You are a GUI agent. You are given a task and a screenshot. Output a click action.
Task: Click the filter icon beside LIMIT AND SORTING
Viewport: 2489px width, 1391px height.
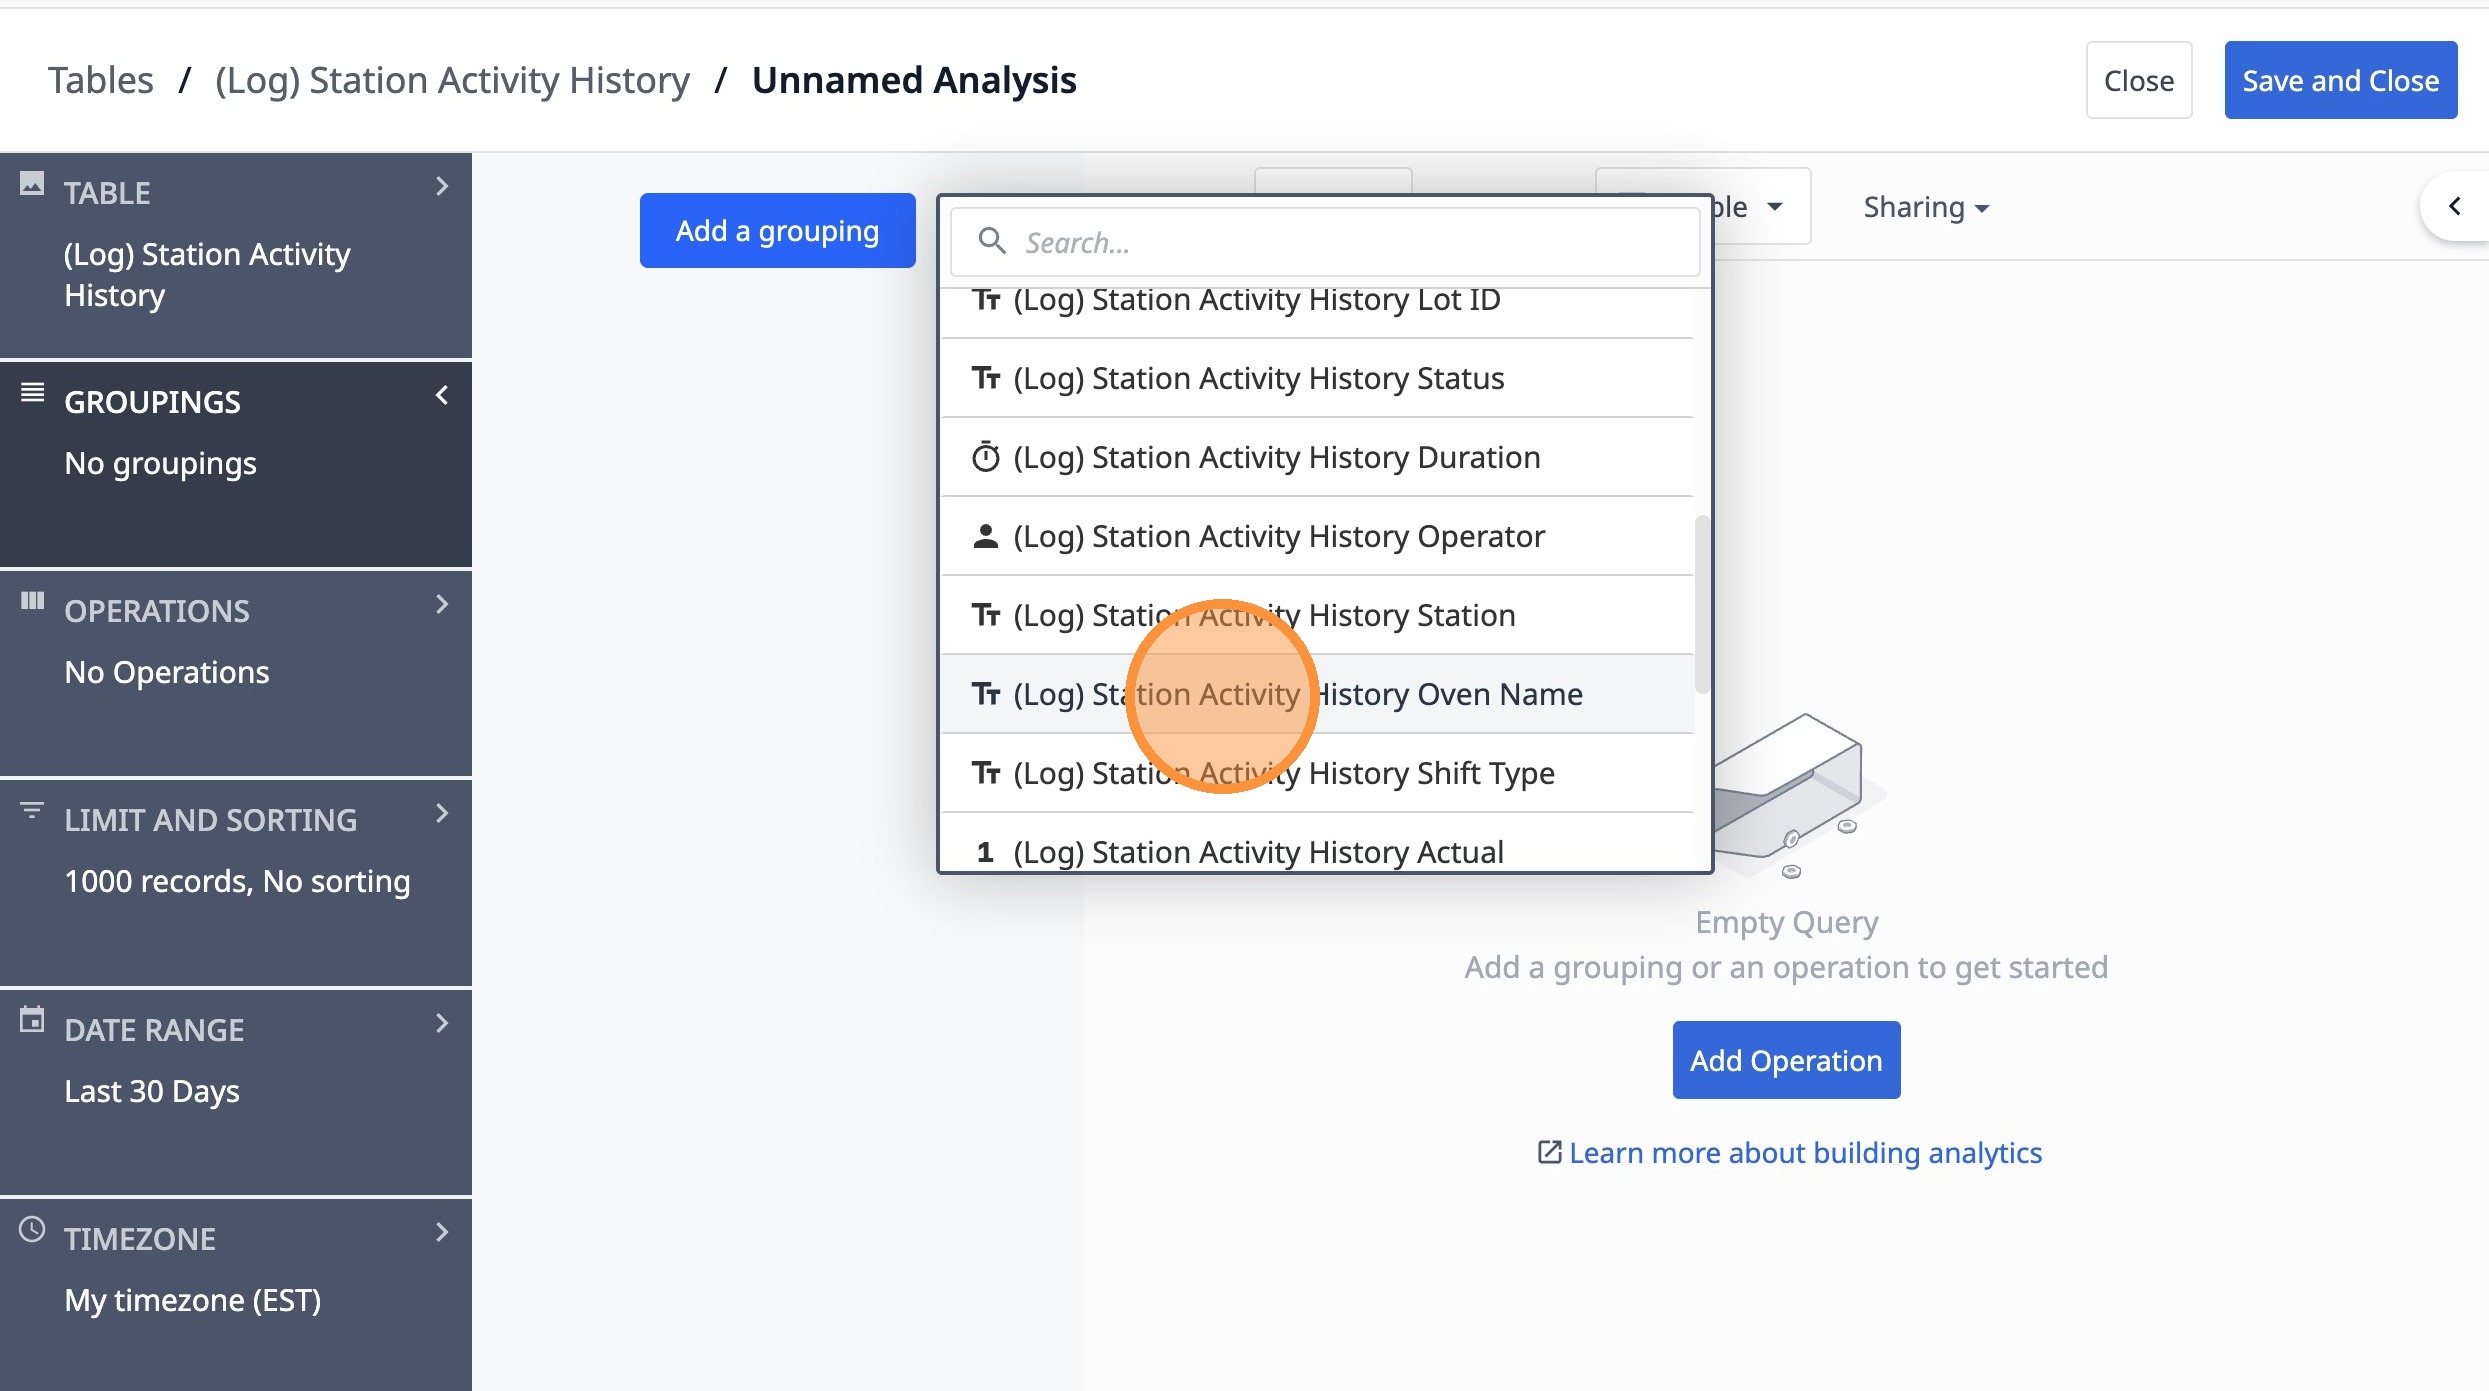[x=32, y=810]
